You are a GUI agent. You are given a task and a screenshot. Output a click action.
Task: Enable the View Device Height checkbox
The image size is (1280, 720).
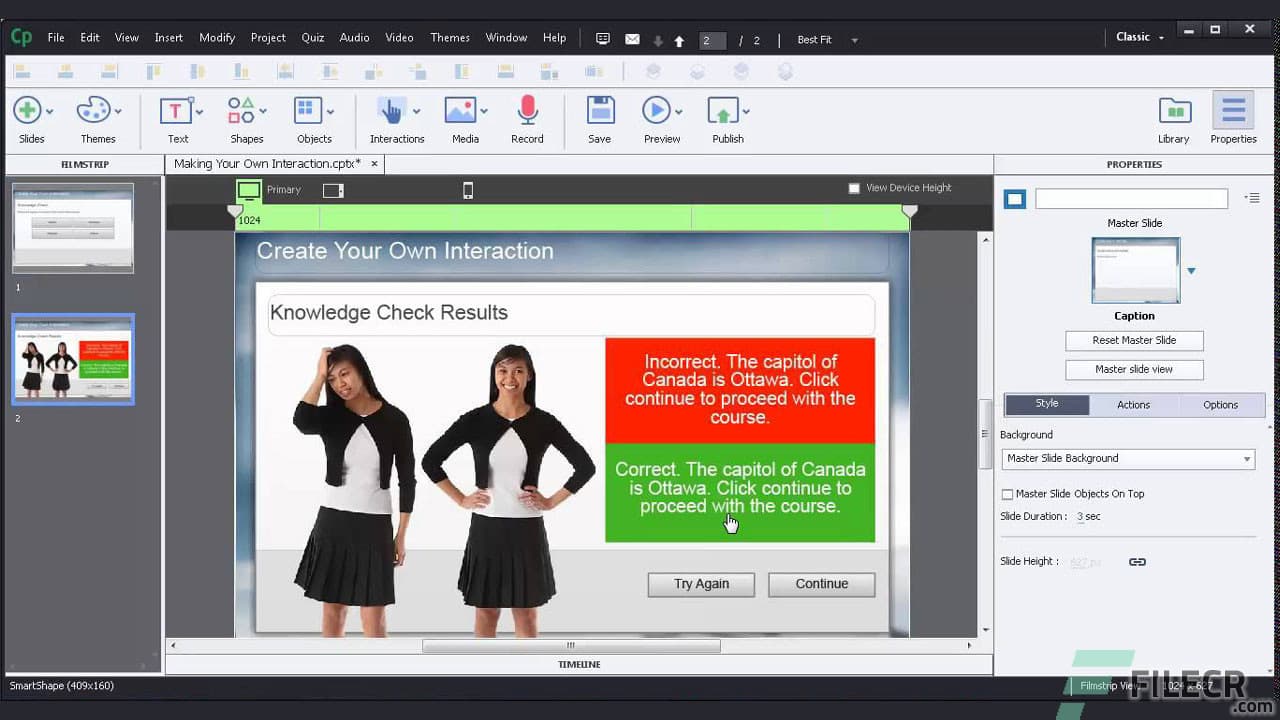point(855,187)
